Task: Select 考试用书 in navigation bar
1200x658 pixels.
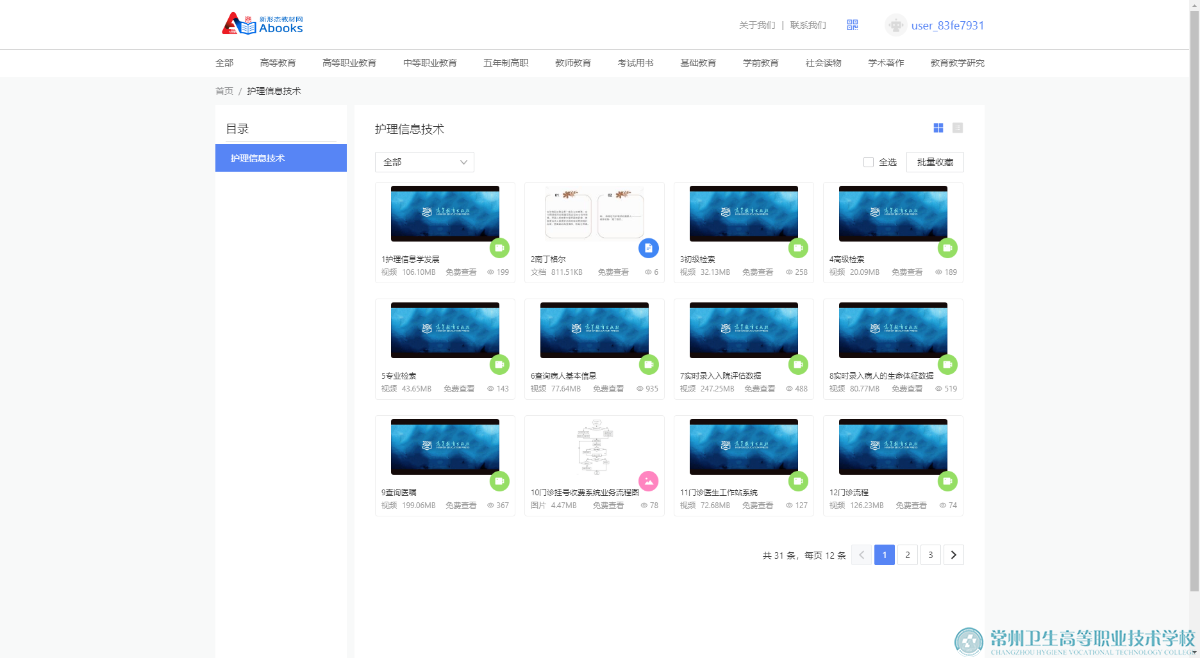Action: point(635,63)
